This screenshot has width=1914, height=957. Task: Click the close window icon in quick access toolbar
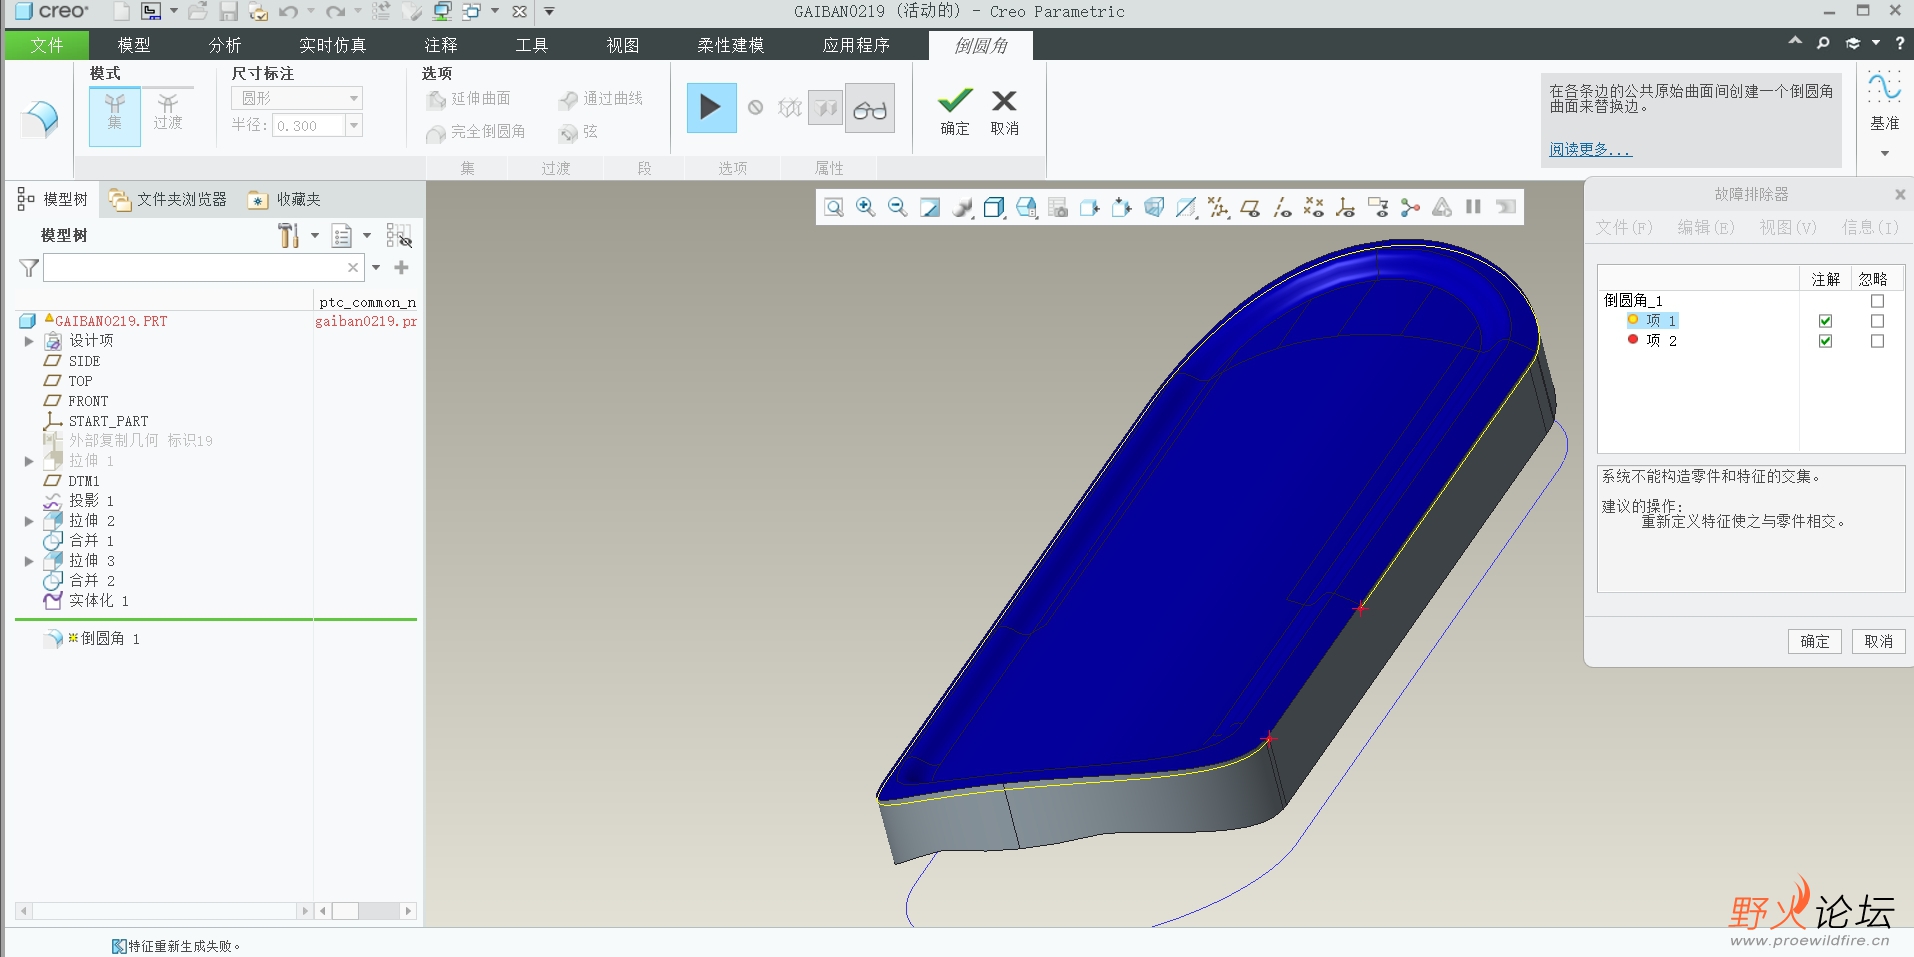tap(520, 12)
